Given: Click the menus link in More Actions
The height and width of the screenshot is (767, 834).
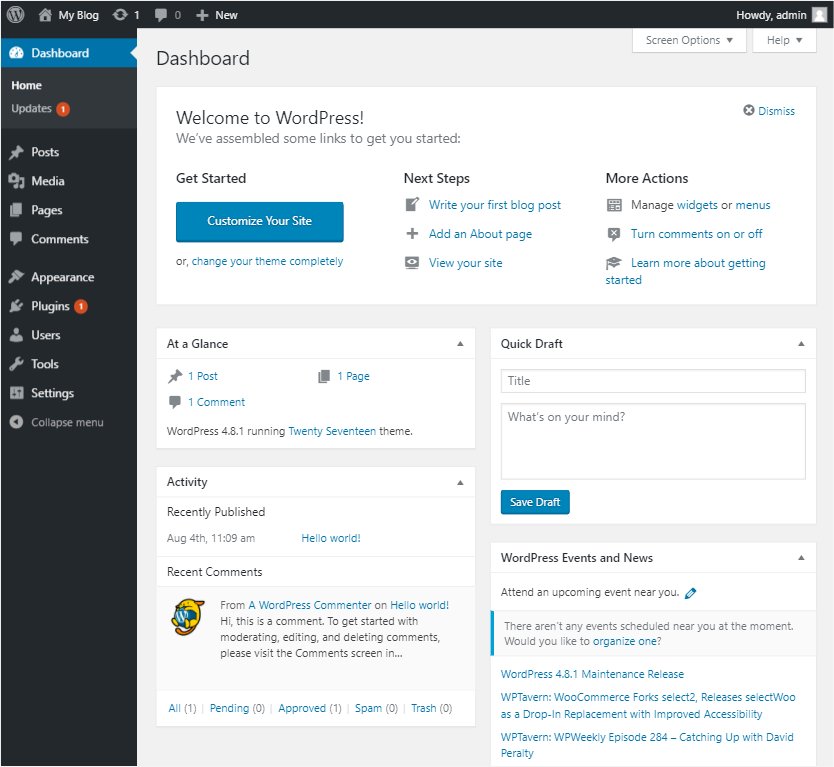Looking at the screenshot, I should pyautogui.click(x=753, y=205).
